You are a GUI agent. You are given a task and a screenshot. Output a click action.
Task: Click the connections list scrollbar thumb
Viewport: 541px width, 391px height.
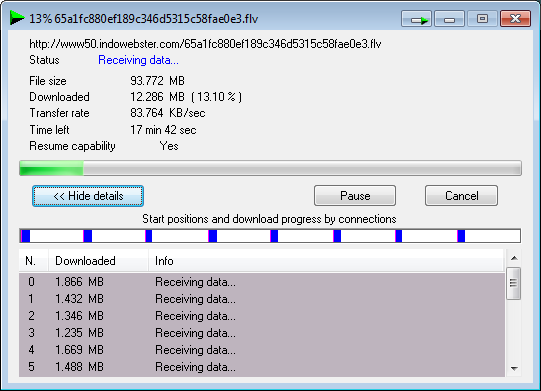point(514,283)
